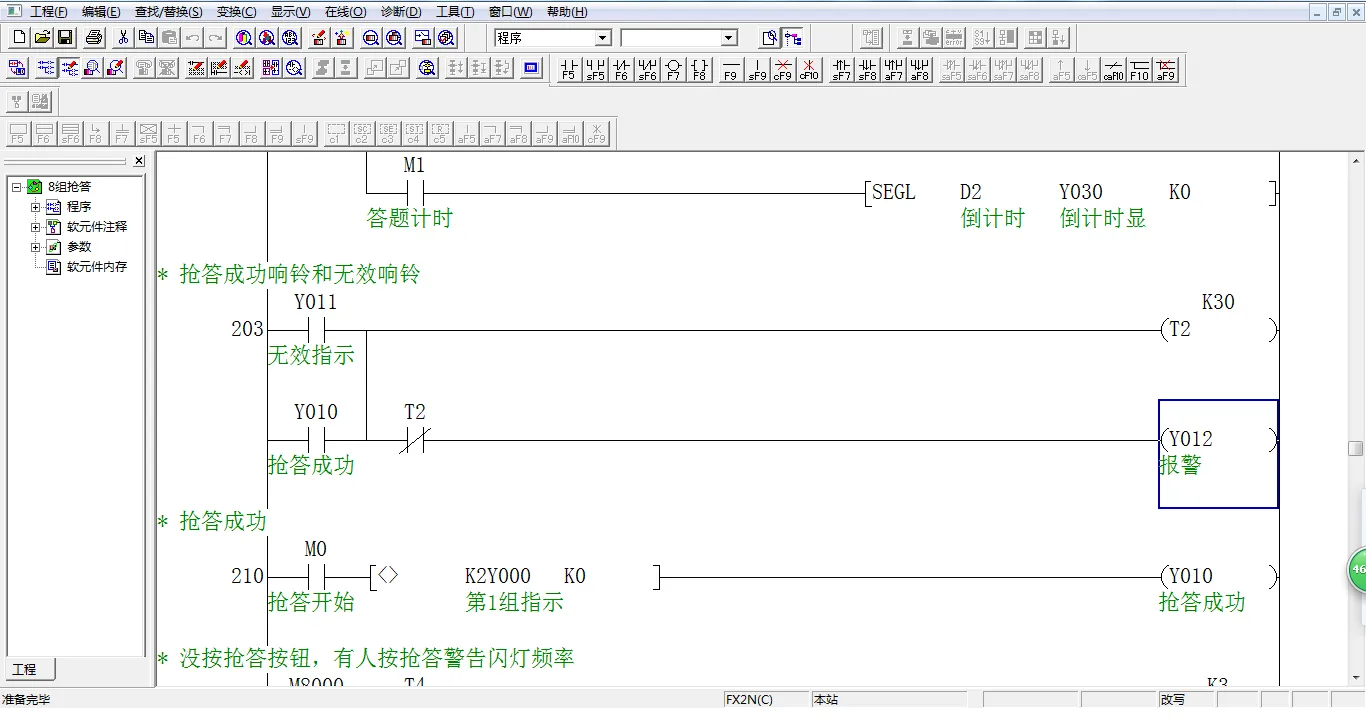
Task: Insert normally open contact F5
Action: [x=569, y=69]
